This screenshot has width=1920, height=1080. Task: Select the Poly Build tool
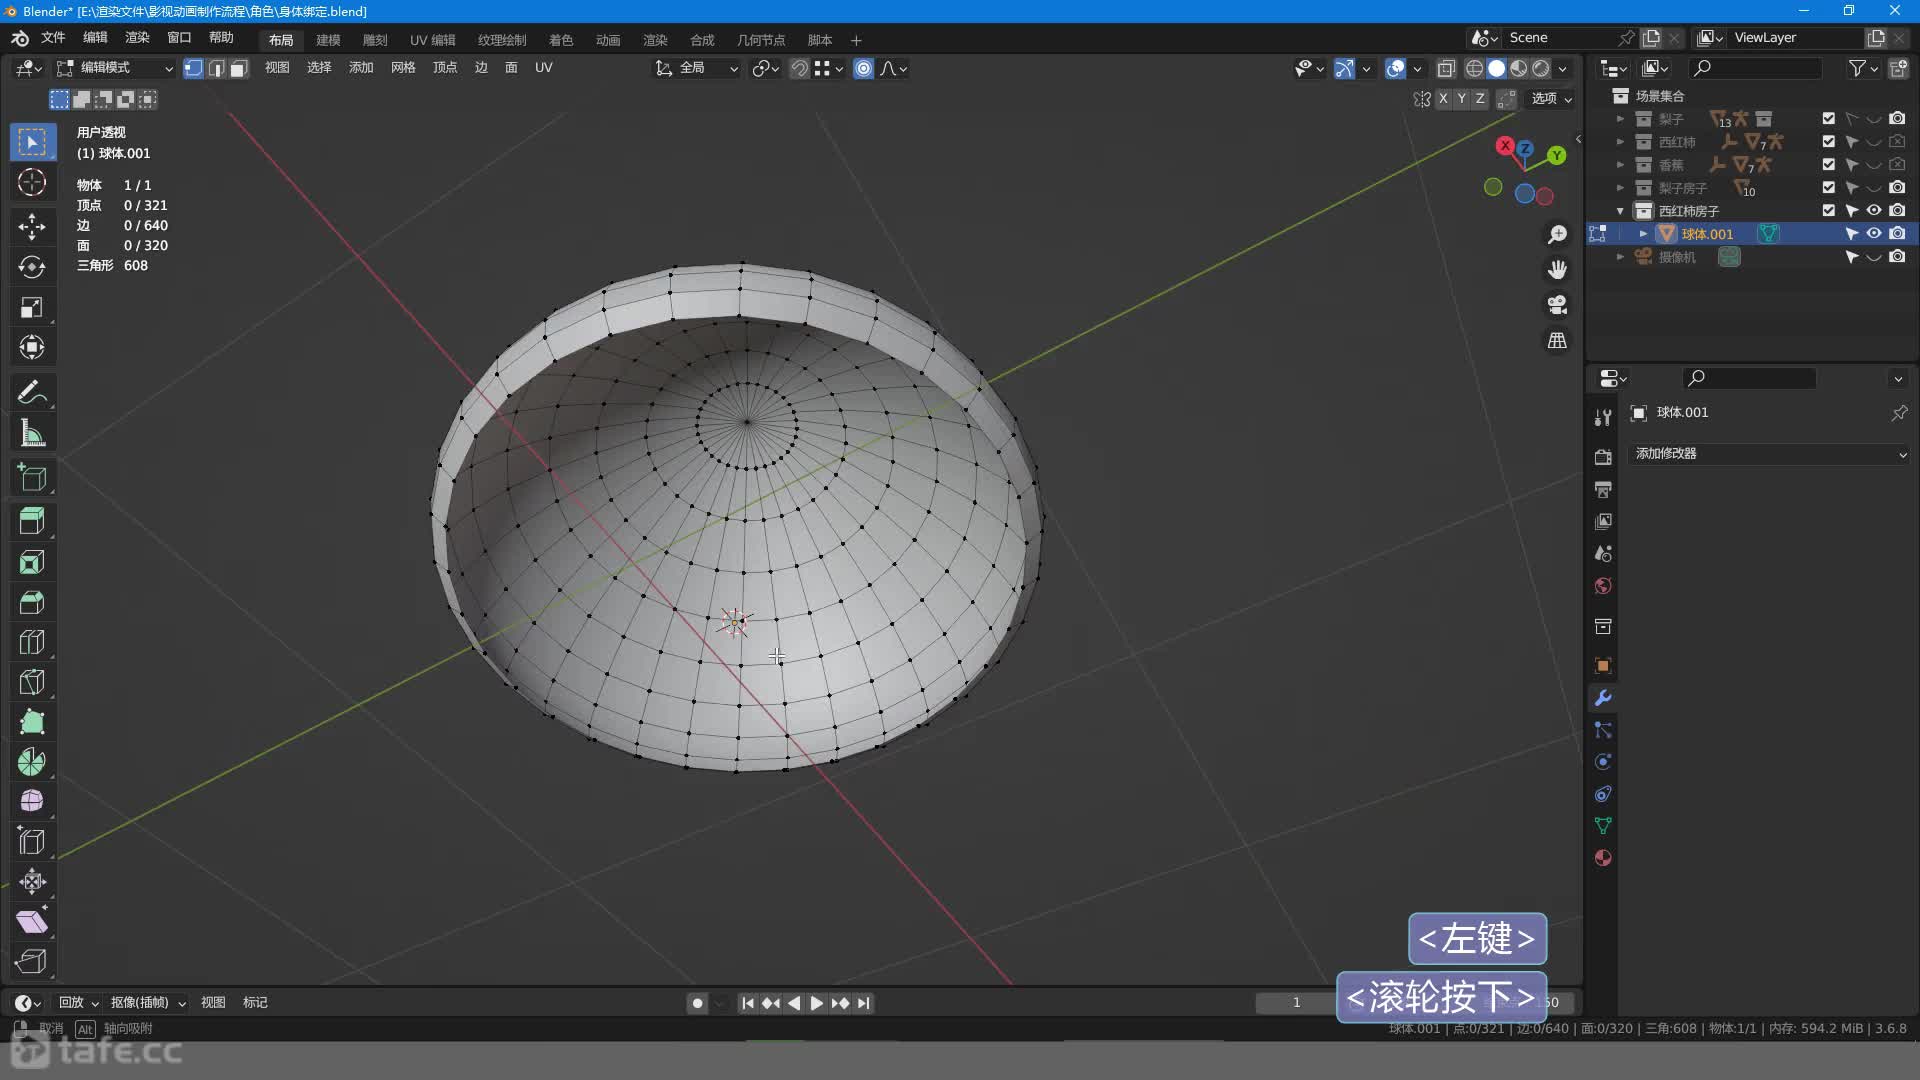[32, 722]
